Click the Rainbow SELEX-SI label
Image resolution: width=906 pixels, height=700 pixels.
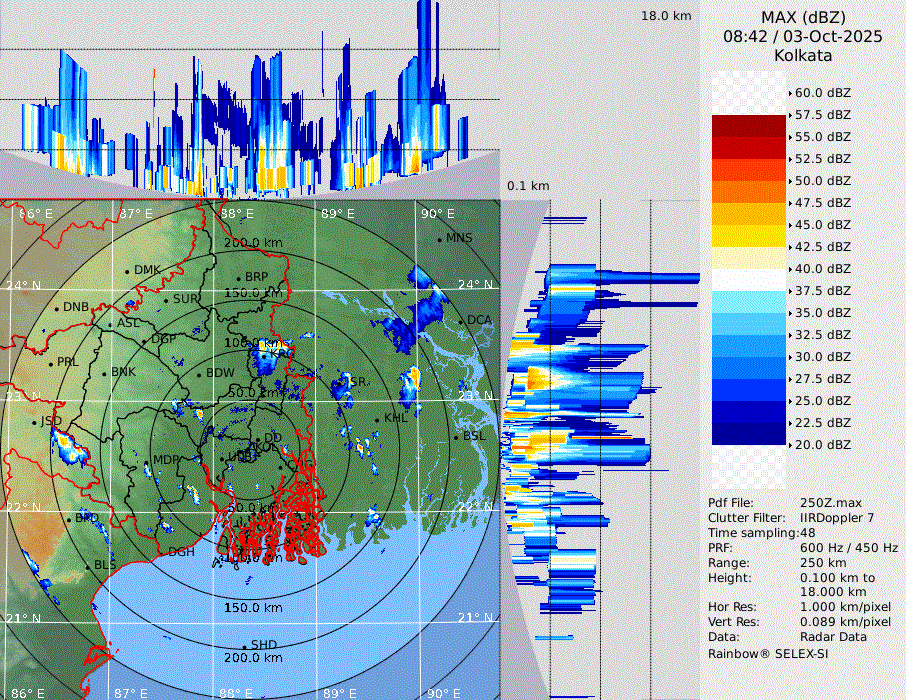pyautogui.click(x=768, y=653)
